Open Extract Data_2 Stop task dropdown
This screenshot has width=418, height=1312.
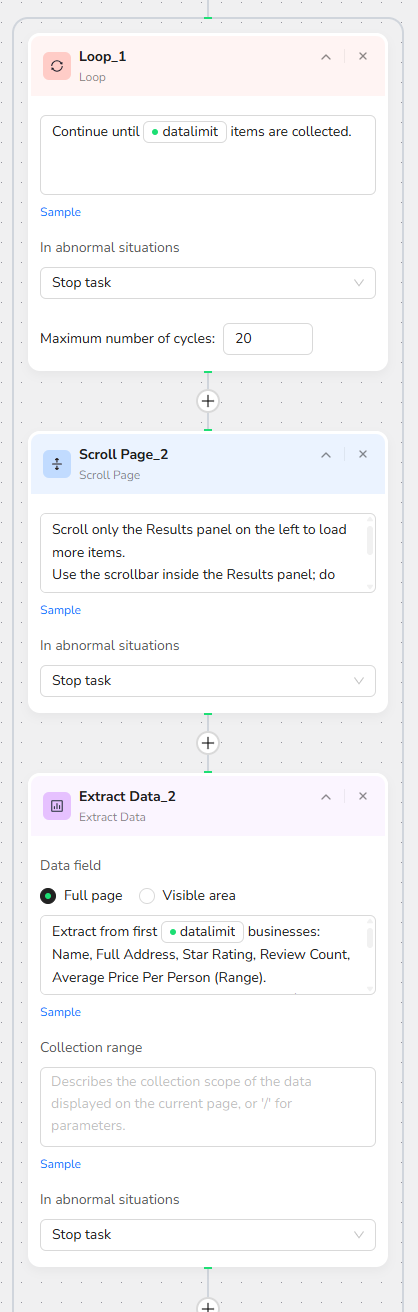(208, 1235)
